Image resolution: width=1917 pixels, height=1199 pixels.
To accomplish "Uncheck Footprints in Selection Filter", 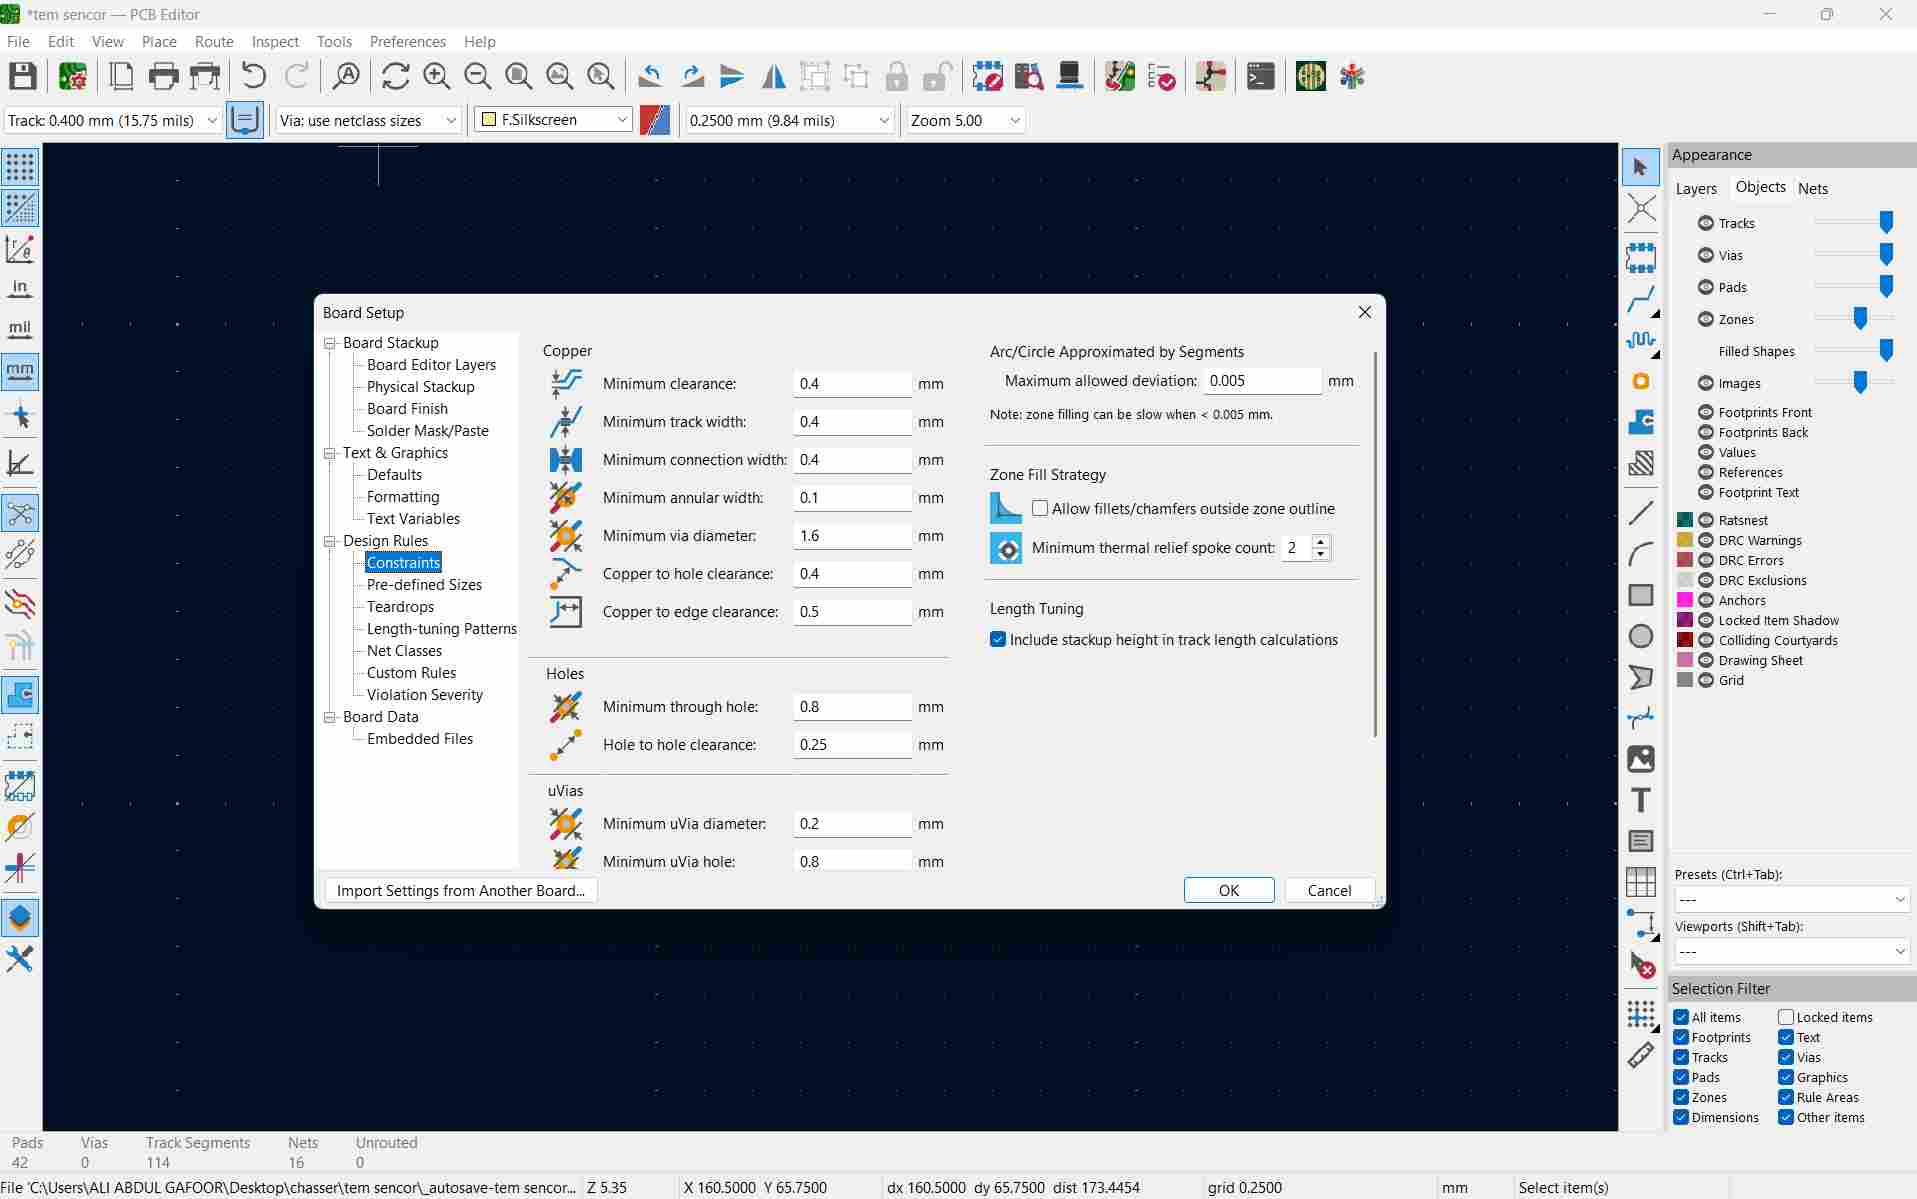I will (x=1681, y=1037).
